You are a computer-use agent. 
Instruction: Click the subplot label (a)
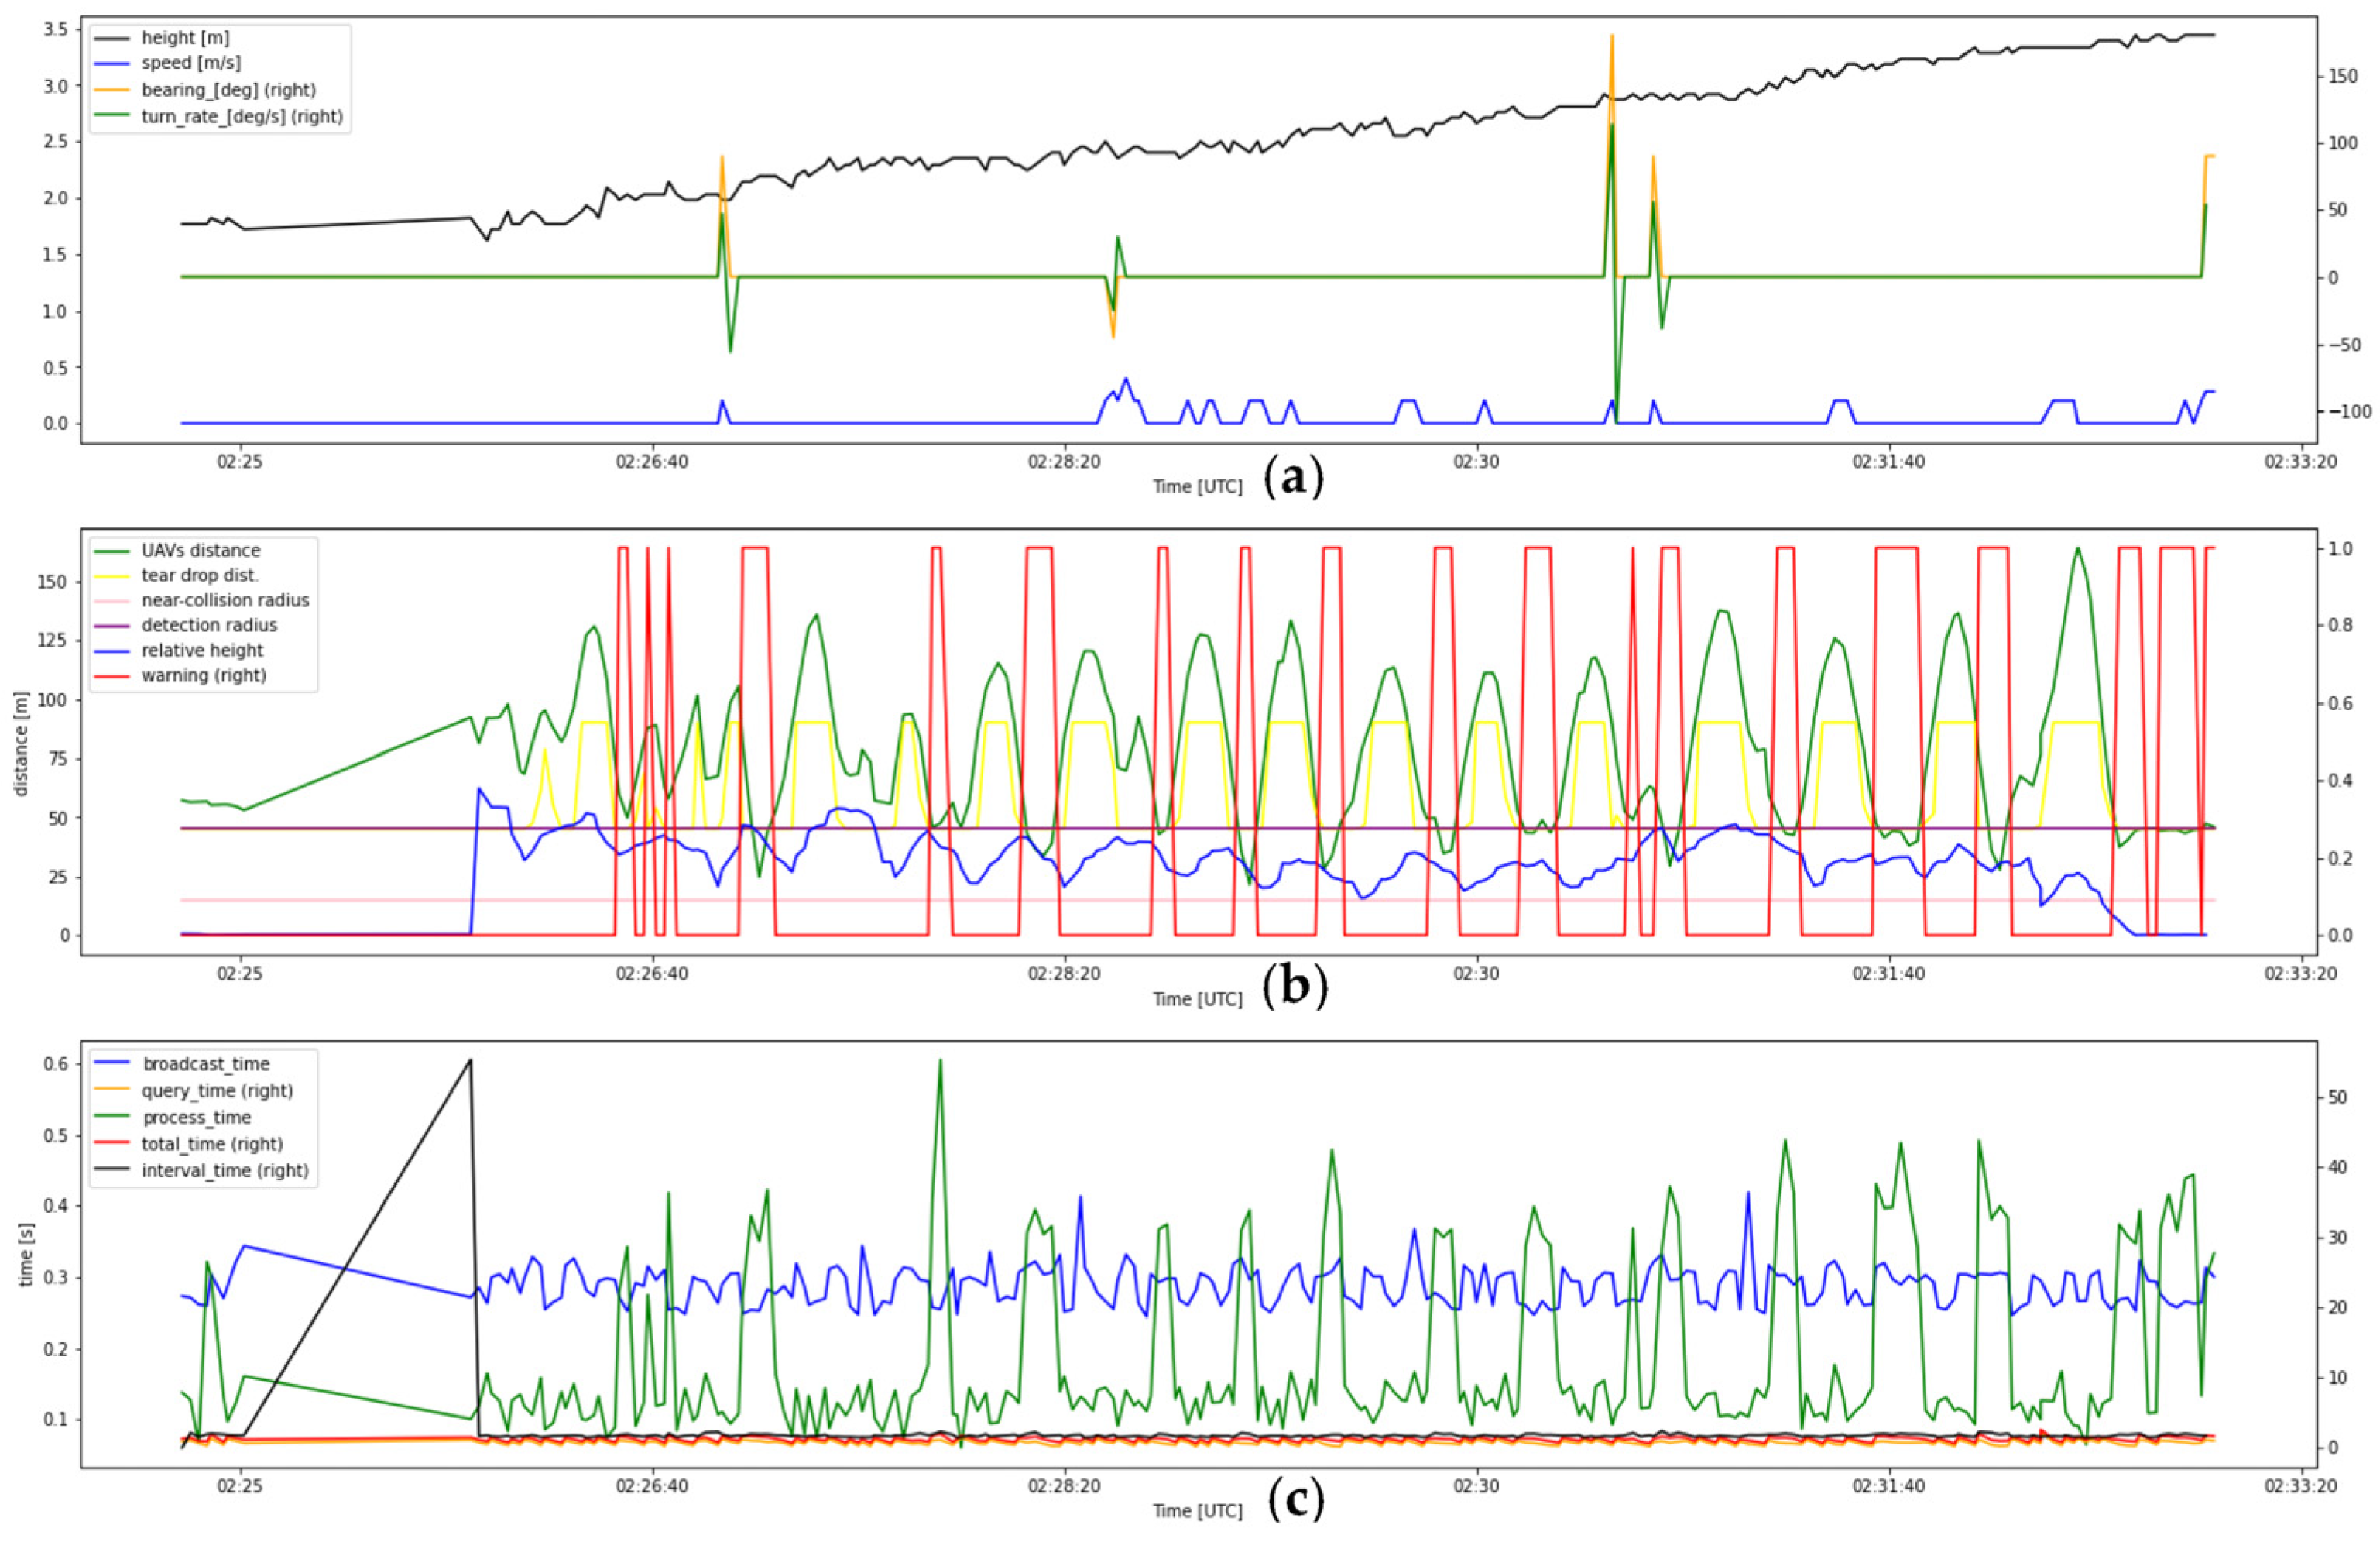tap(1294, 479)
